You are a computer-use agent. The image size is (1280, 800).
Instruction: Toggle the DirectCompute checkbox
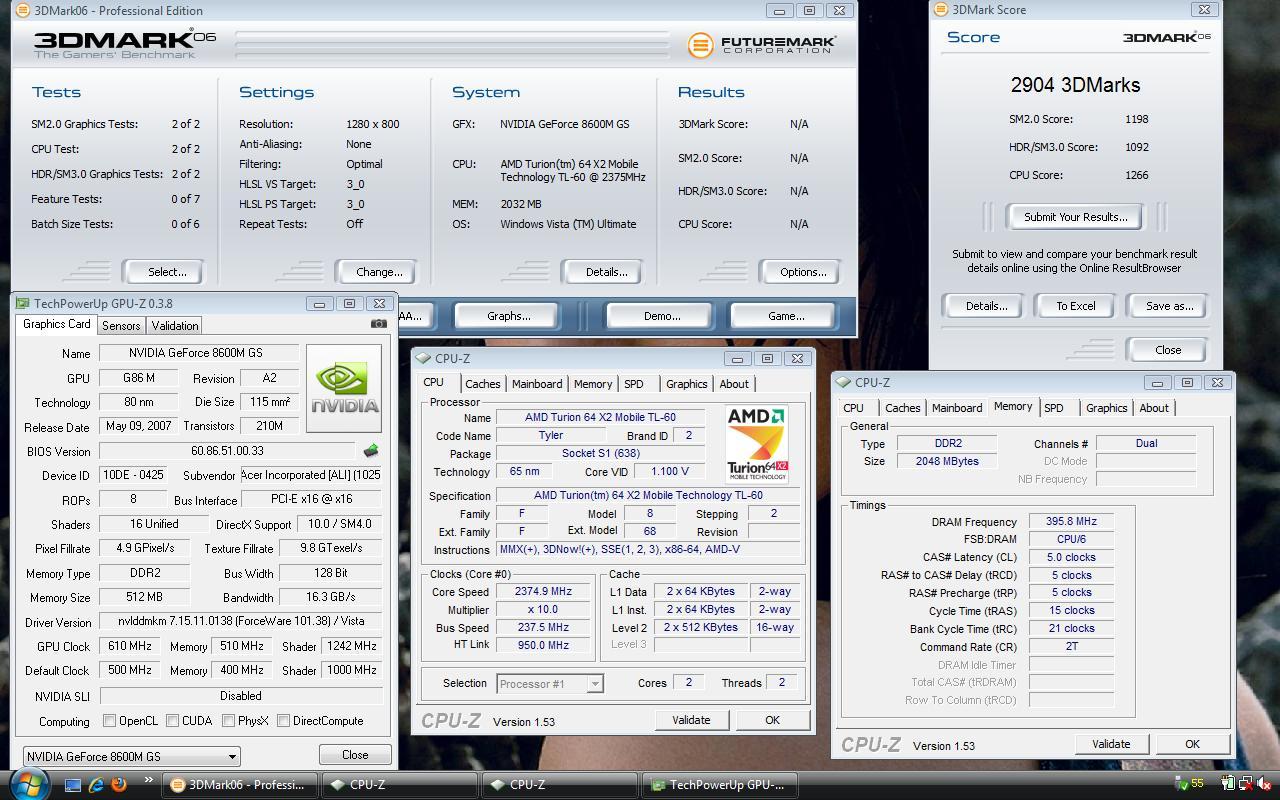[284, 720]
